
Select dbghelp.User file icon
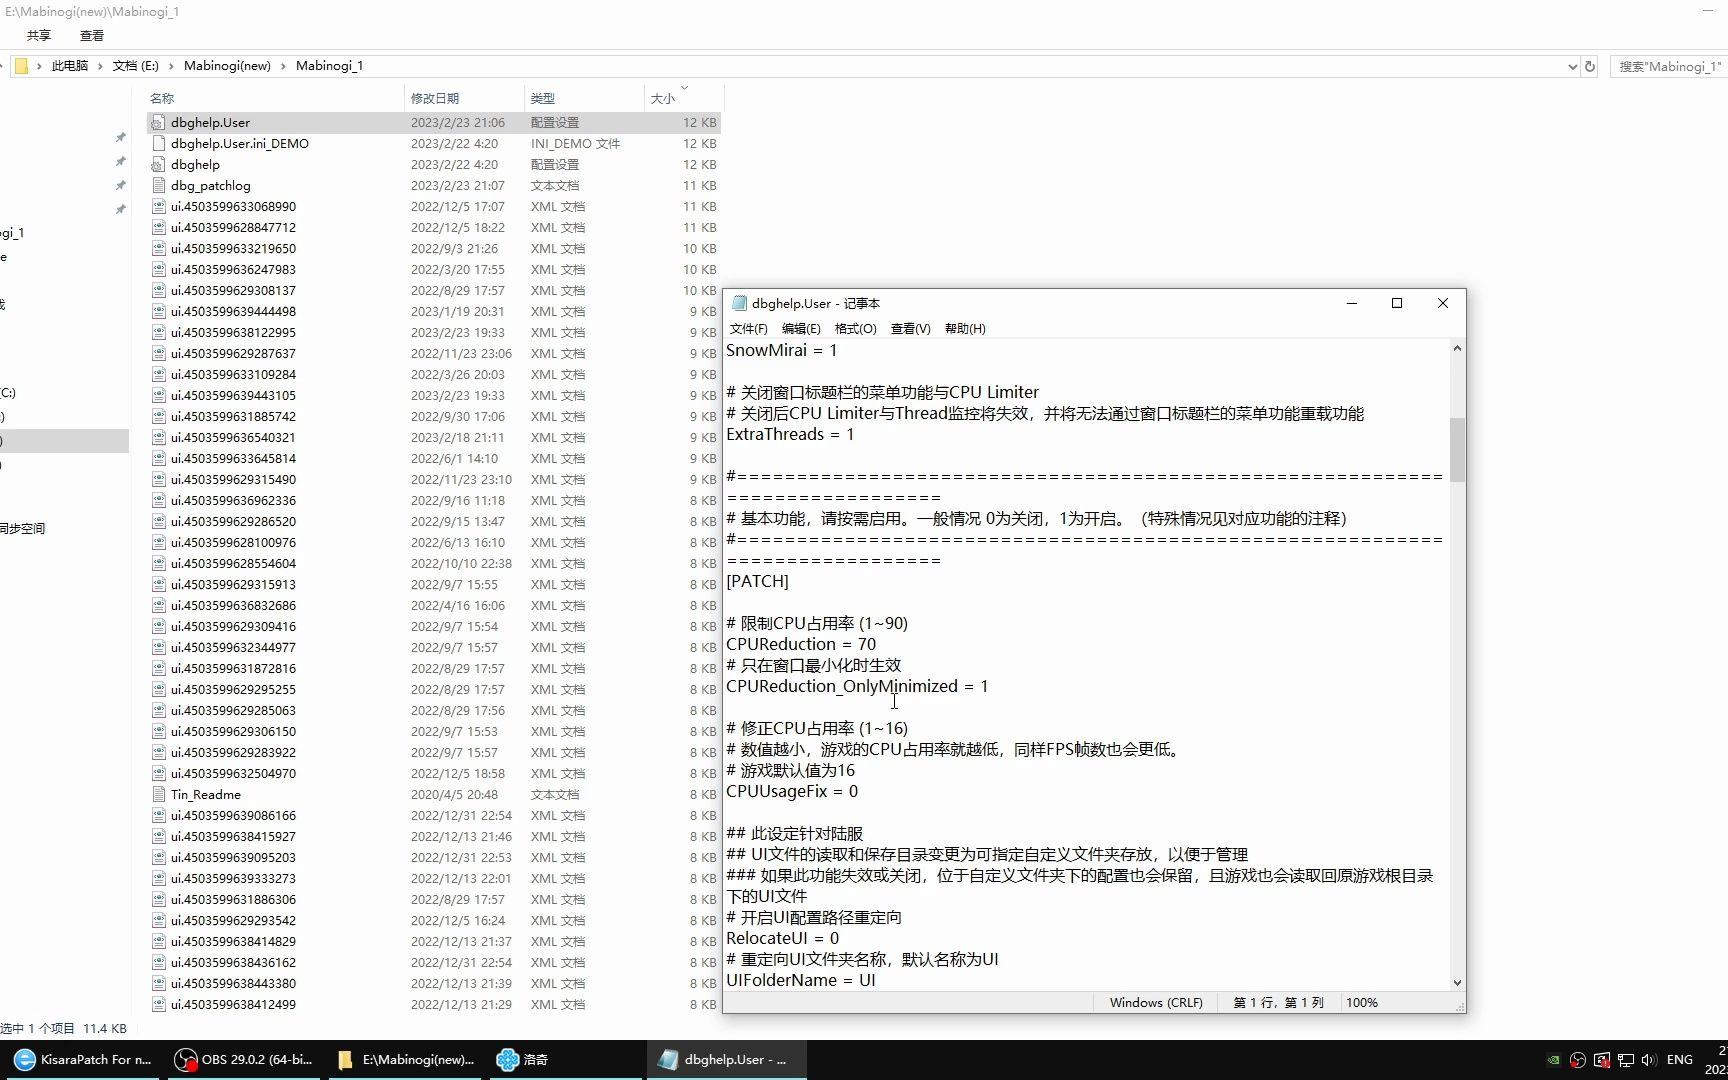point(158,122)
